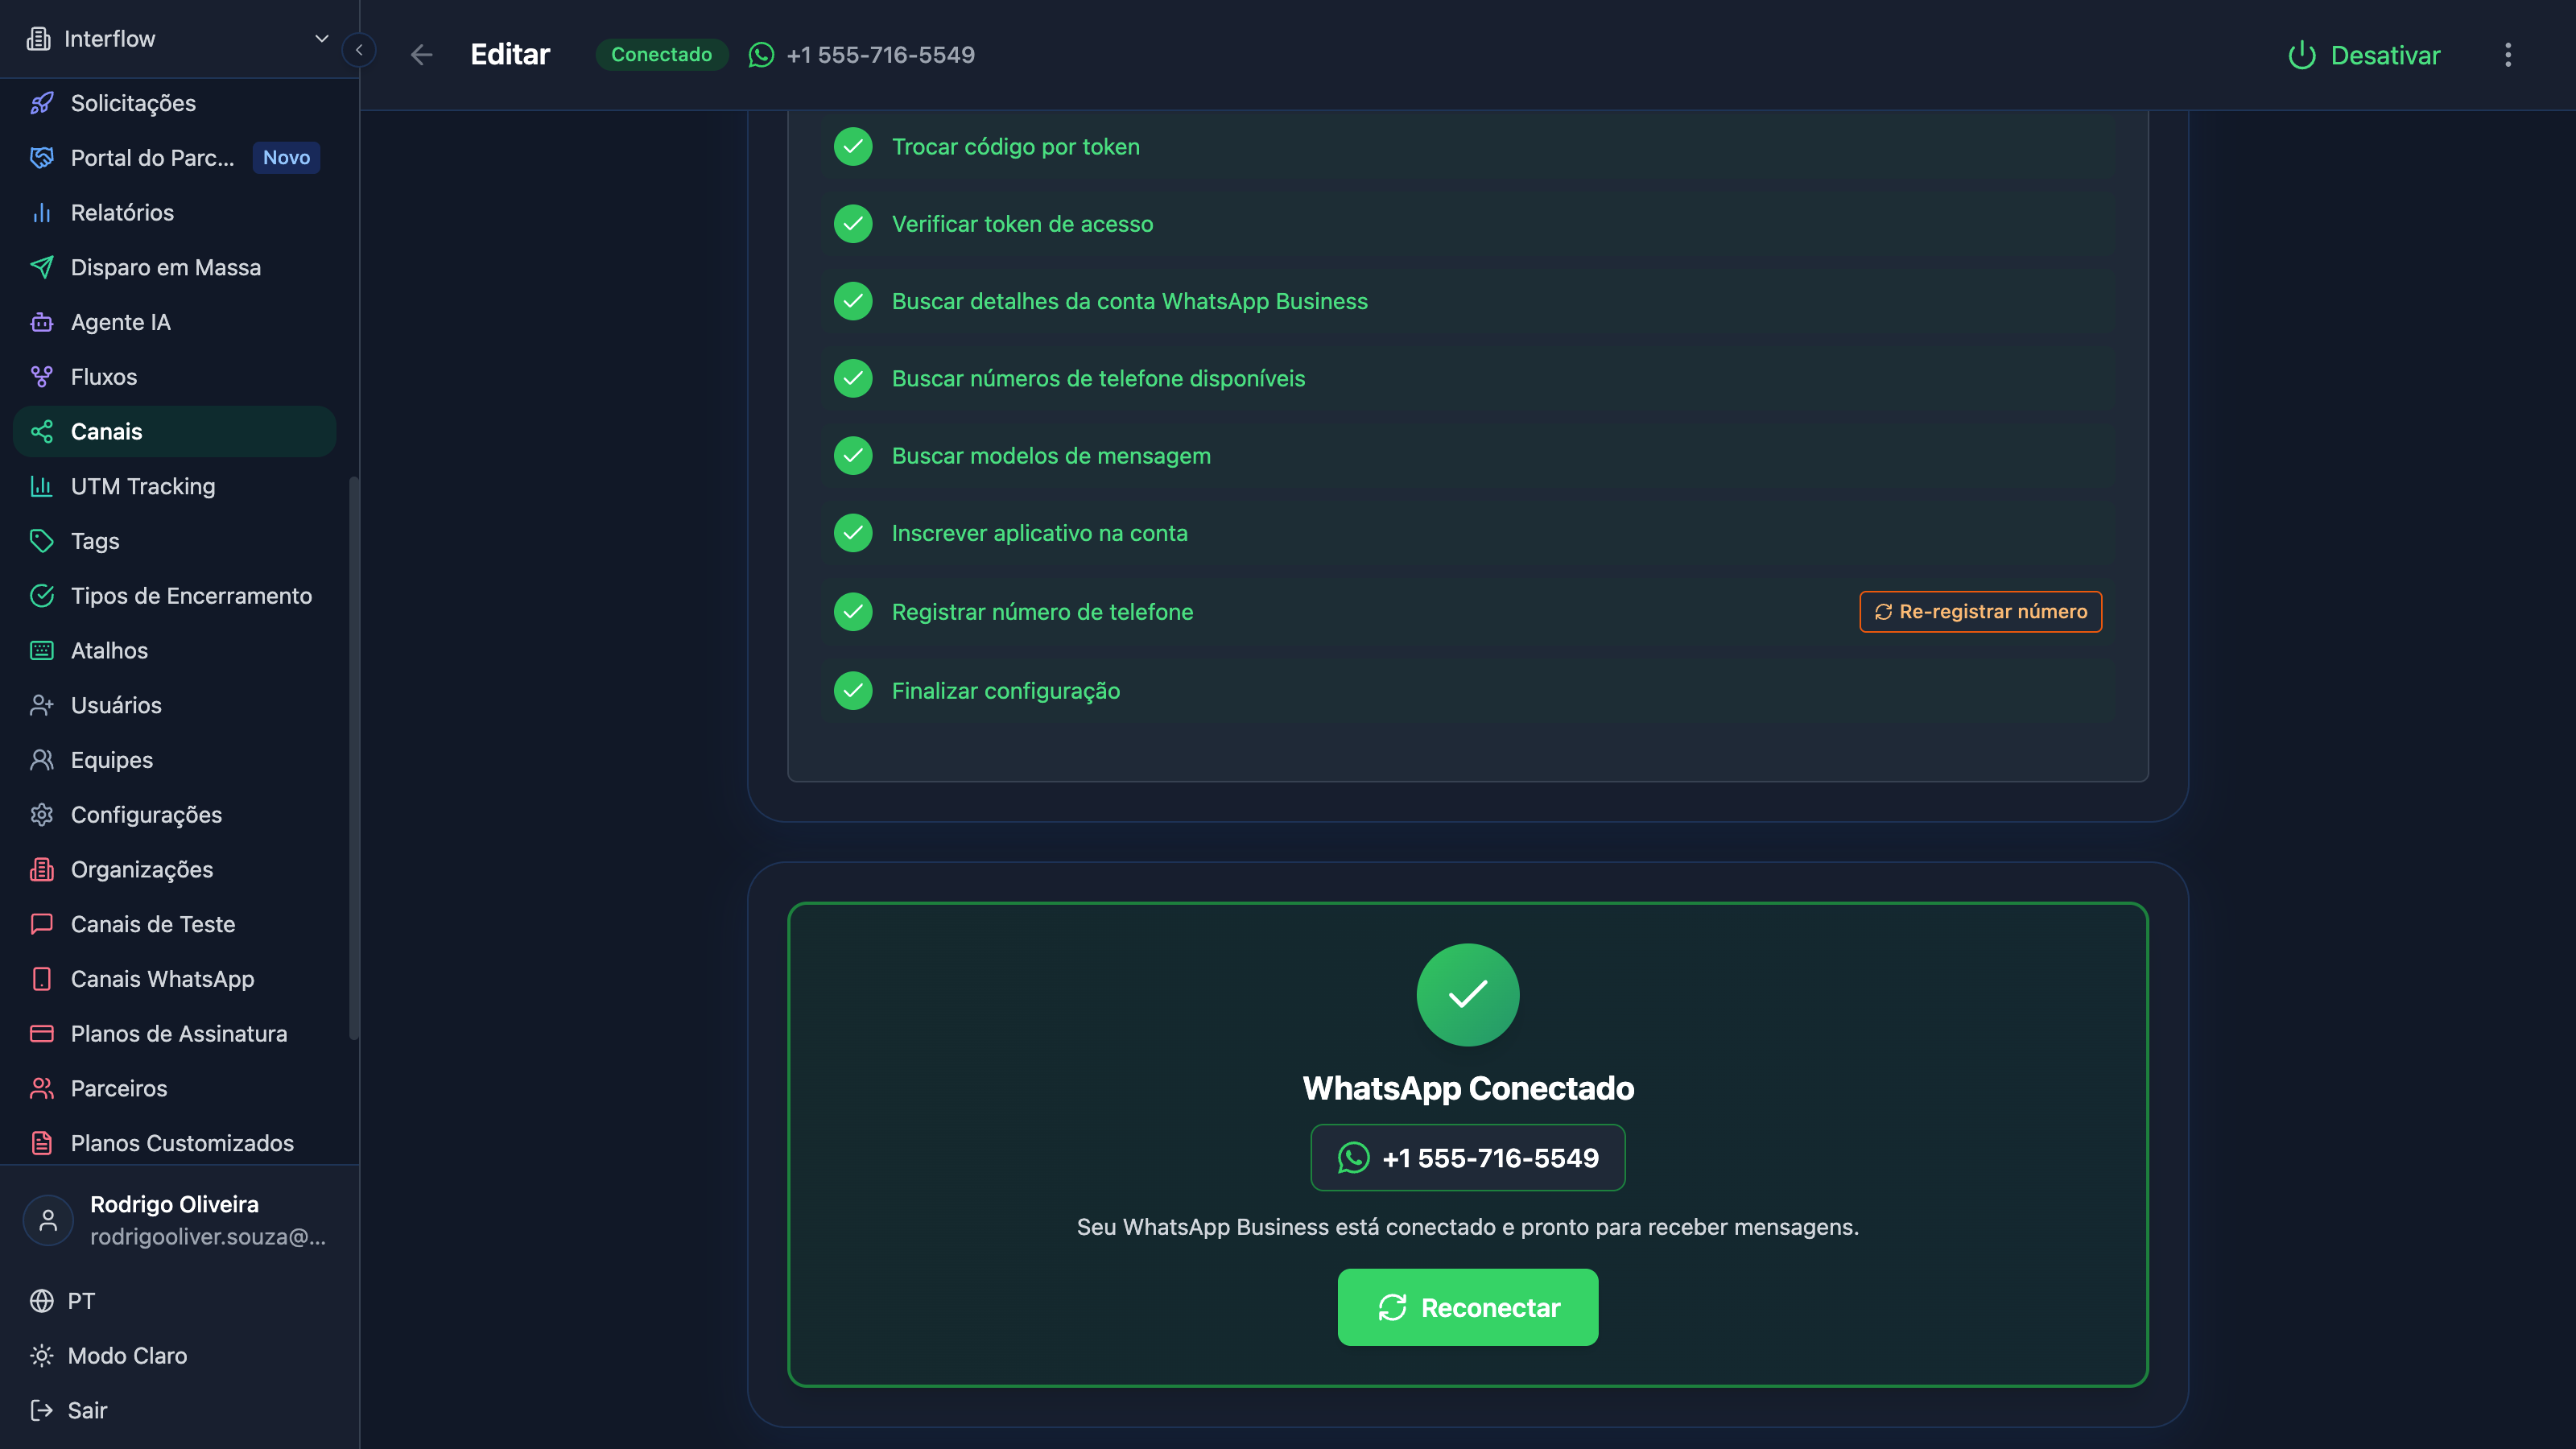Go to Relatórios menu item
This screenshot has height=1449, width=2576.
pyautogui.click(x=175, y=213)
